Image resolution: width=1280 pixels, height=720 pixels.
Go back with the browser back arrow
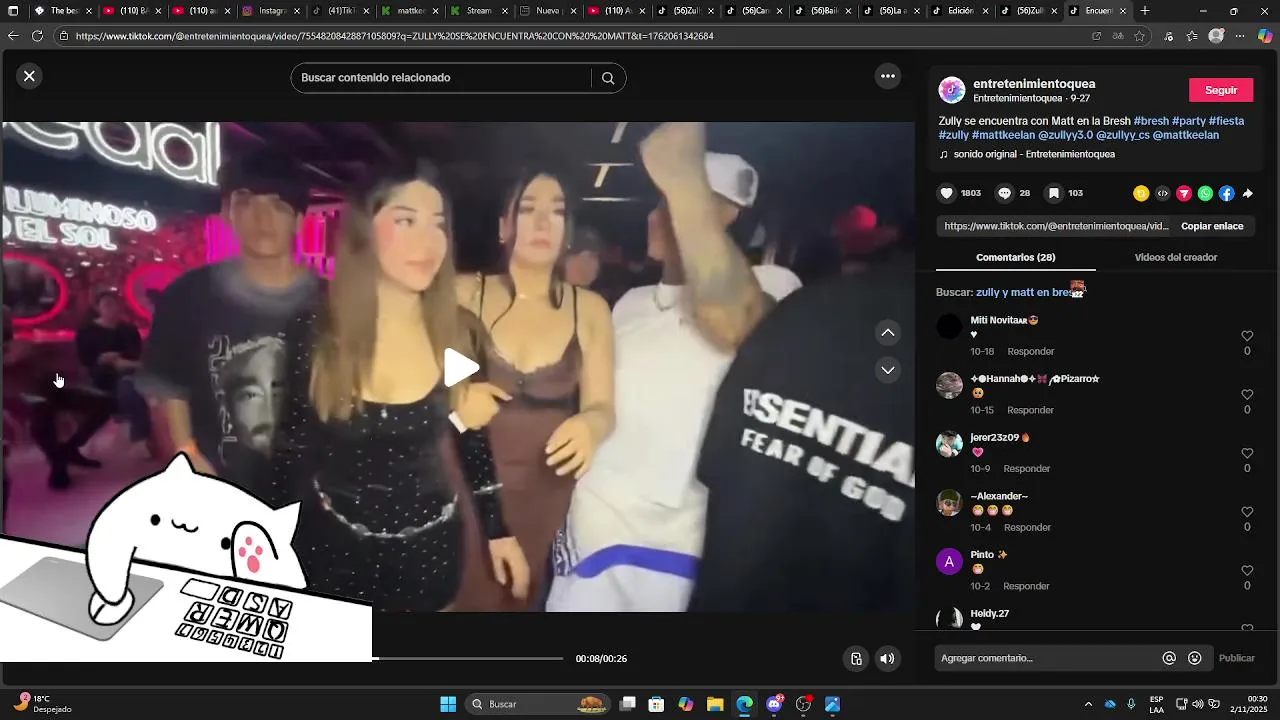[x=13, y=36]
